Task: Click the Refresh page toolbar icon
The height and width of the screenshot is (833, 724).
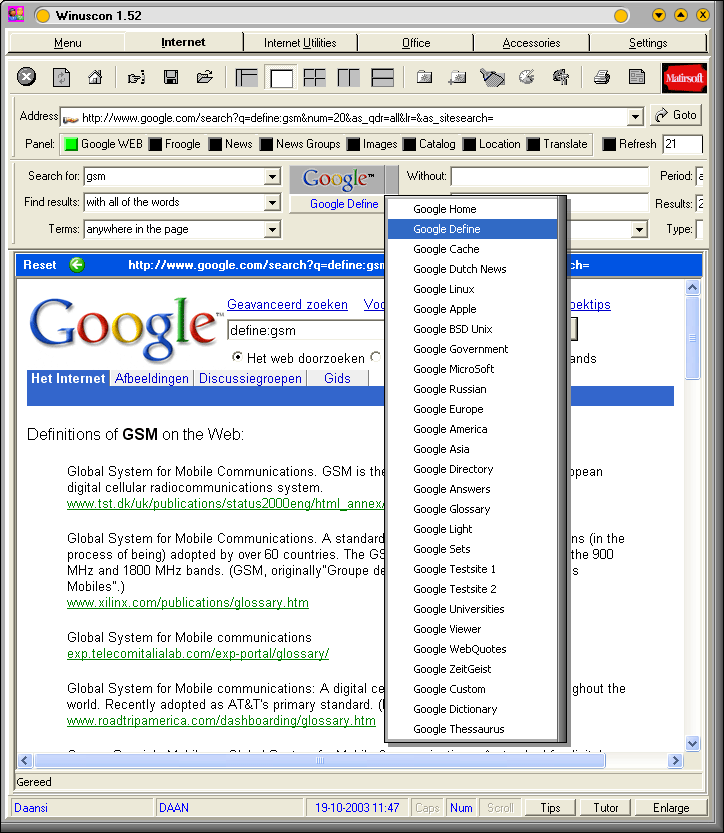Action: [62, 78]
